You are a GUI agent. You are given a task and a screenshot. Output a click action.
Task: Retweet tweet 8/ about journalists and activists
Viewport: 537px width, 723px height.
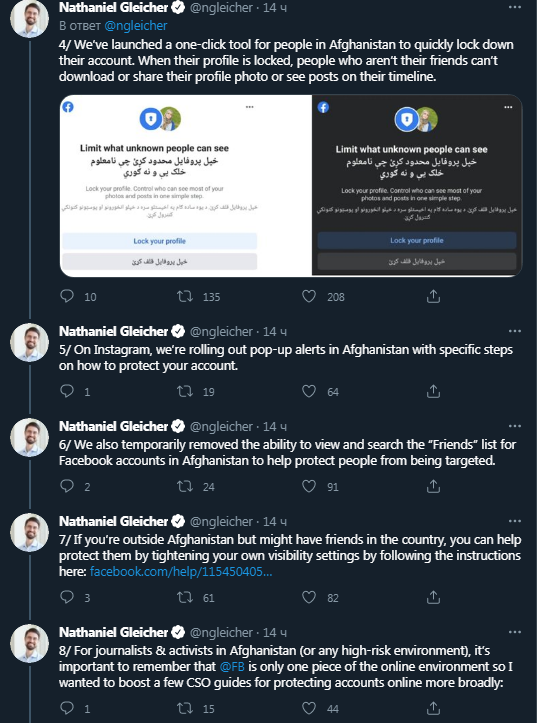click(185, 708)
